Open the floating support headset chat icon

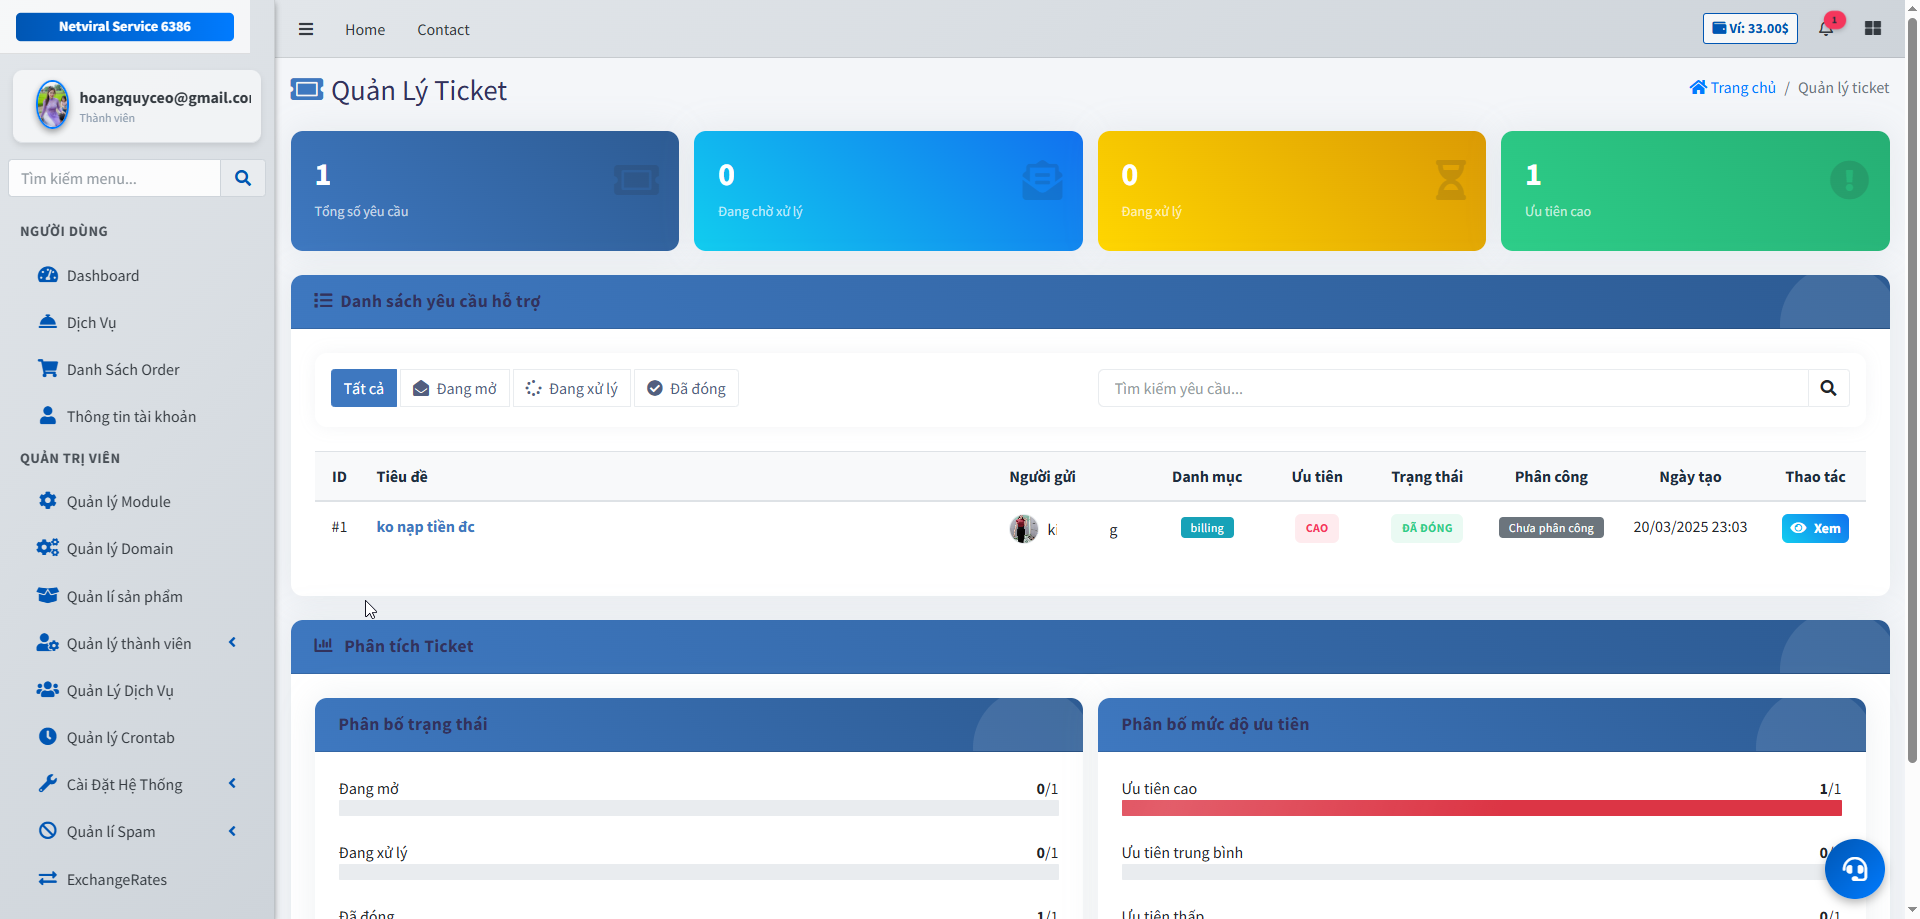1854,869
